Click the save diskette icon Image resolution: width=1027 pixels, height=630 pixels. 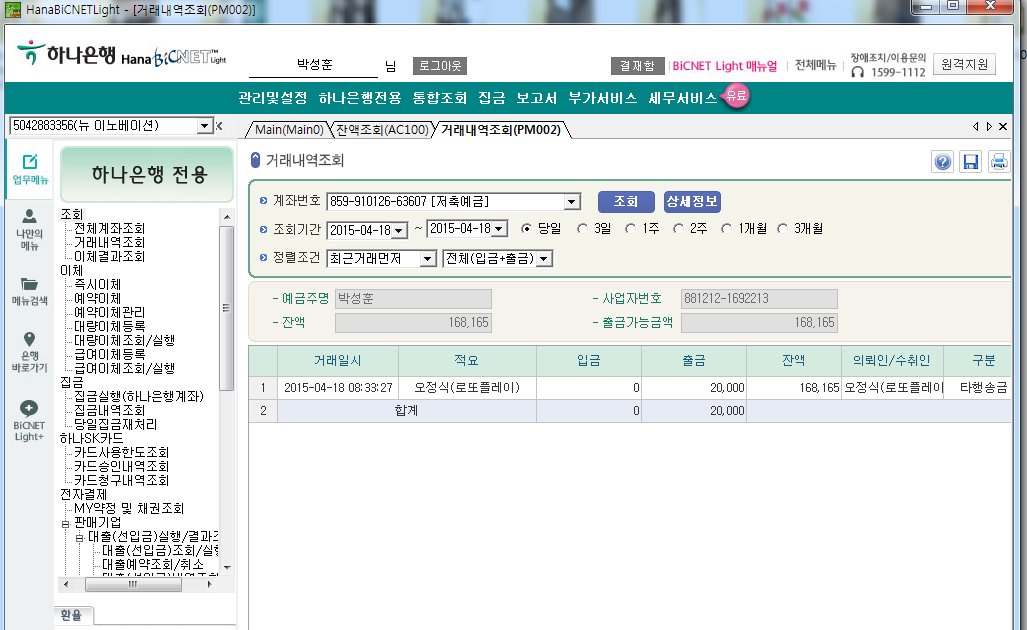click(x=970, y=162)
